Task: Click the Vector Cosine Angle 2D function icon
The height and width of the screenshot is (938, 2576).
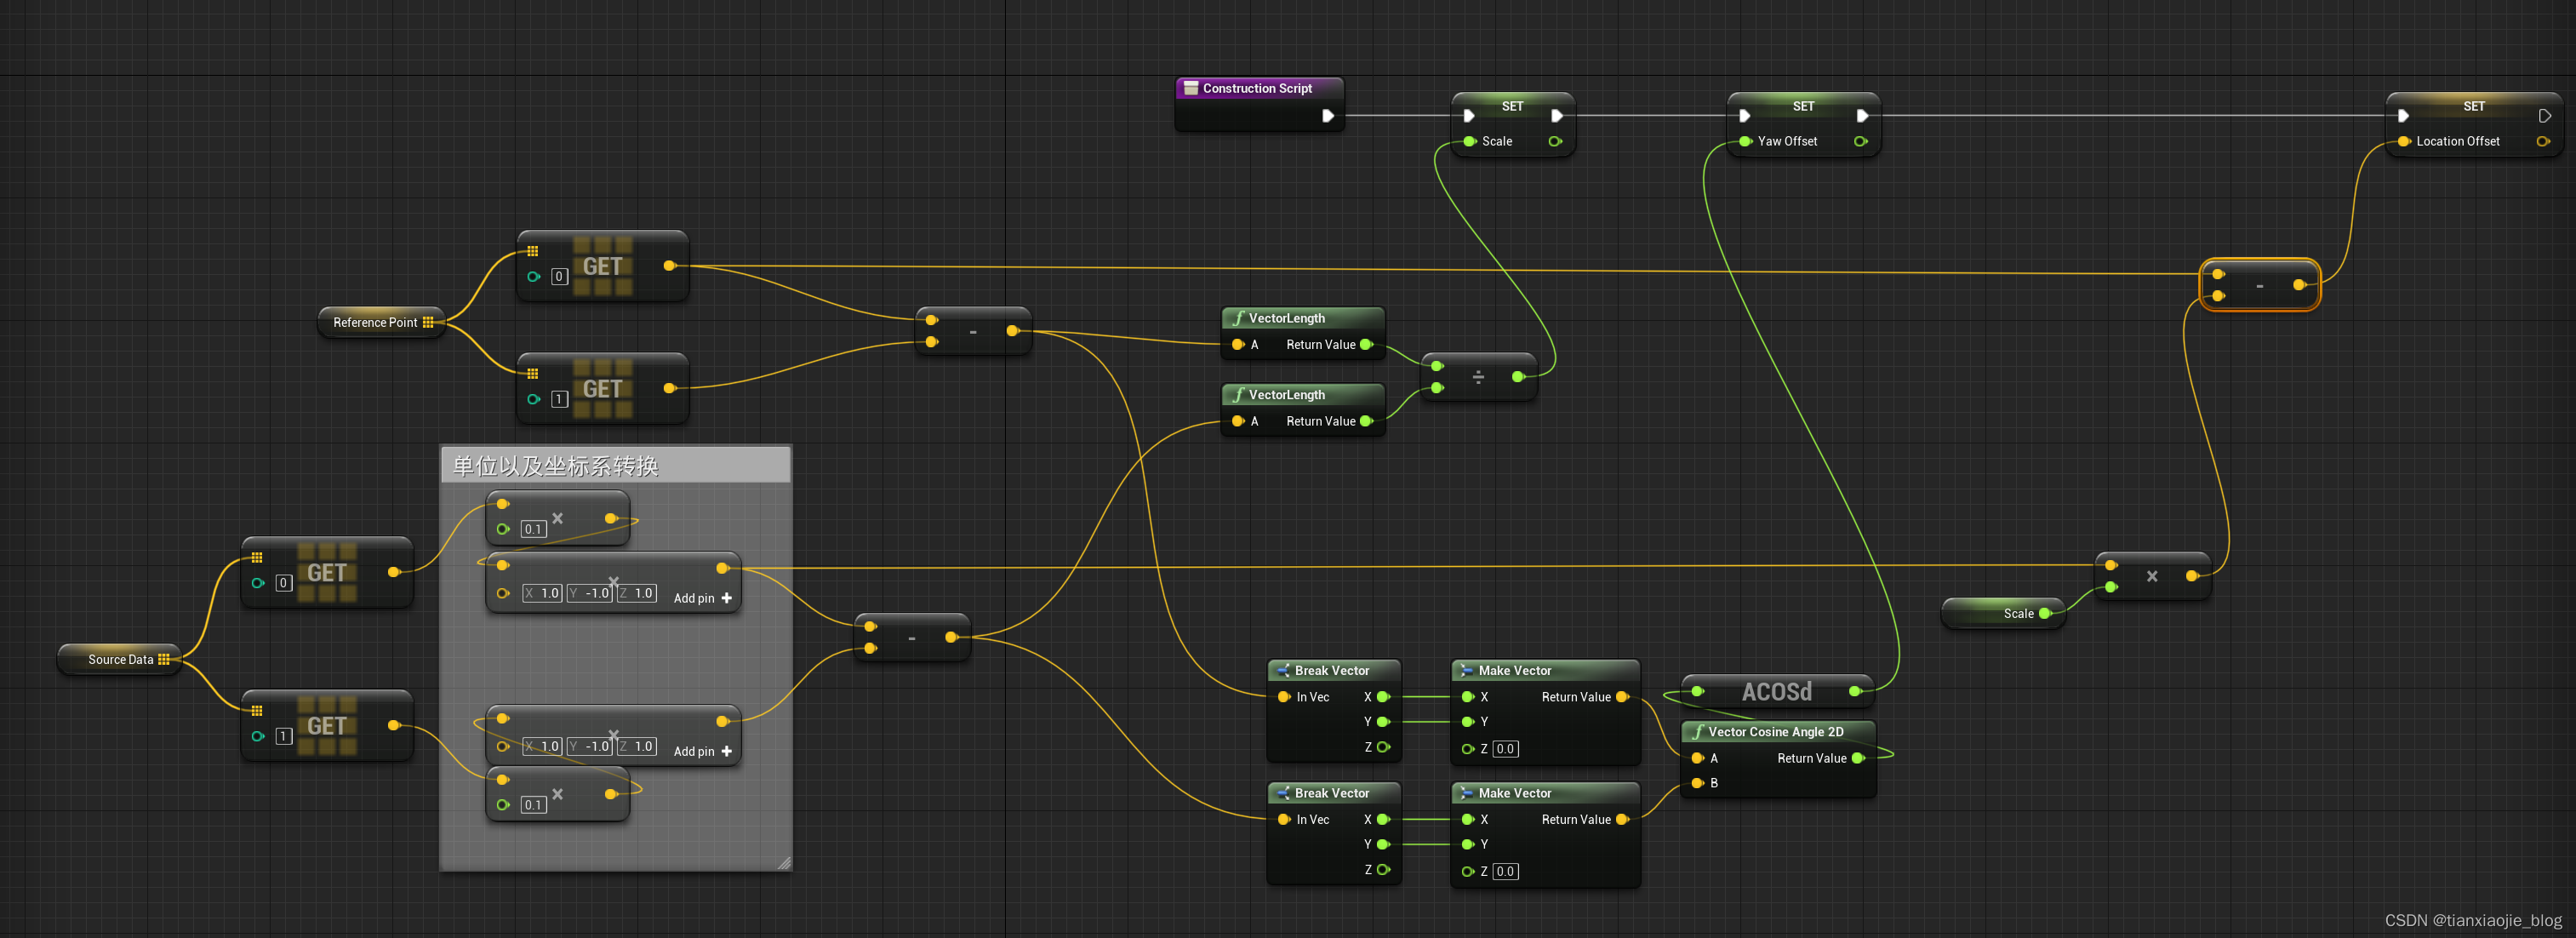Action: [1697, 732]
